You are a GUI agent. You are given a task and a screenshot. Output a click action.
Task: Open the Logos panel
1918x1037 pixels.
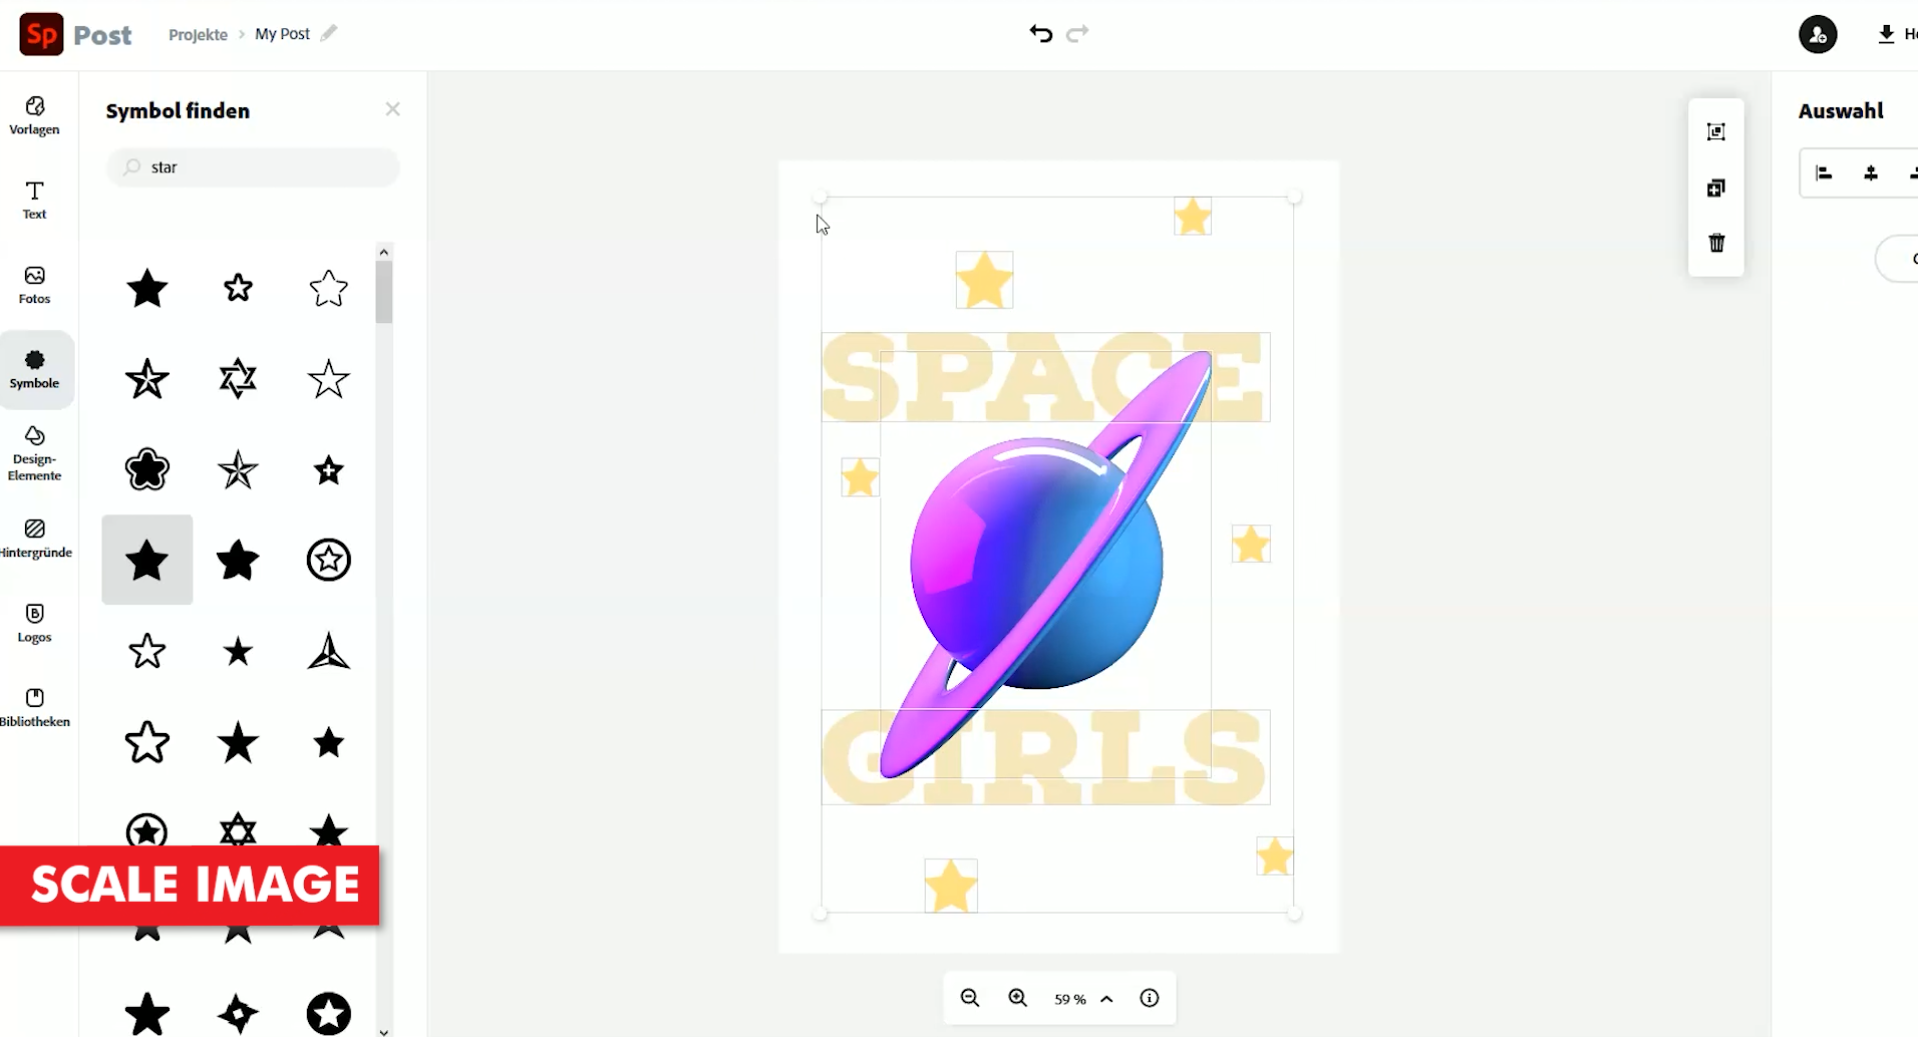tap(35, 623)
